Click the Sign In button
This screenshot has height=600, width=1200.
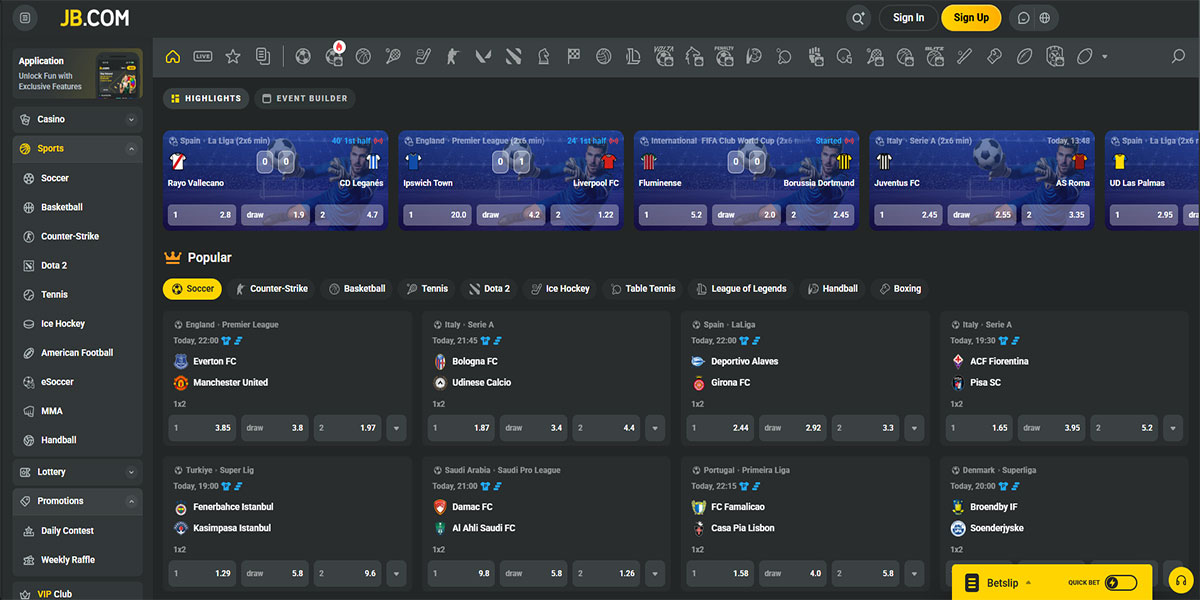pos(908,18)
